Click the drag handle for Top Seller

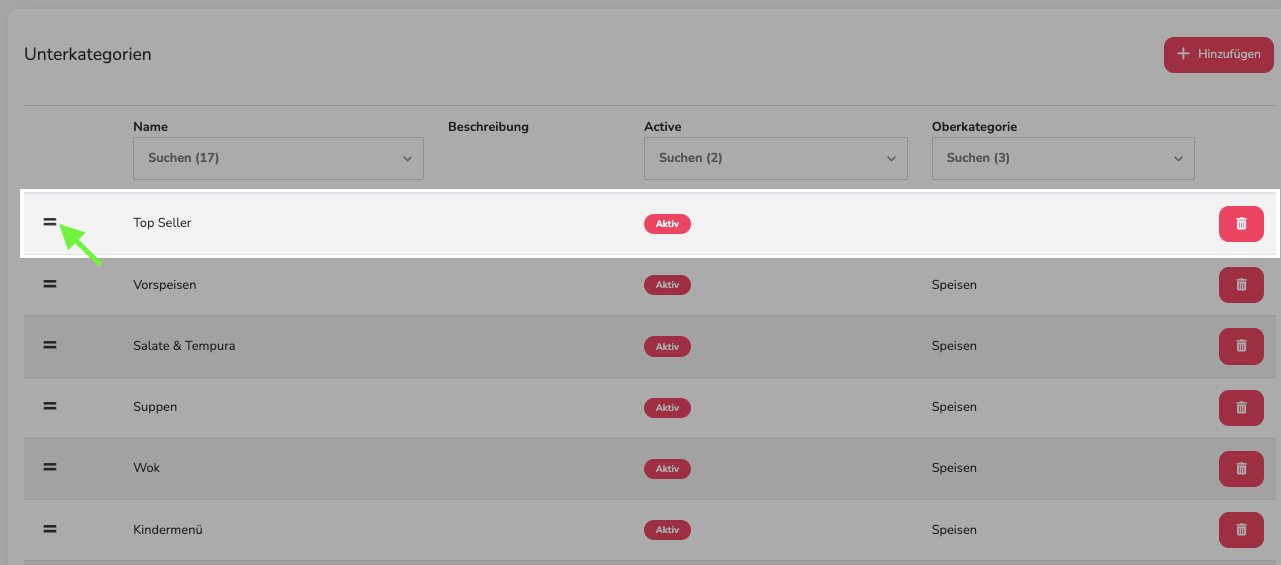pyautogui.click(x=50, y=222)
